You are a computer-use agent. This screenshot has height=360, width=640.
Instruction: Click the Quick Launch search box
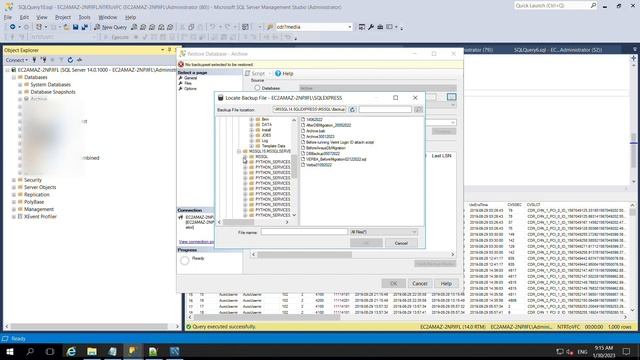pos(556,6)
